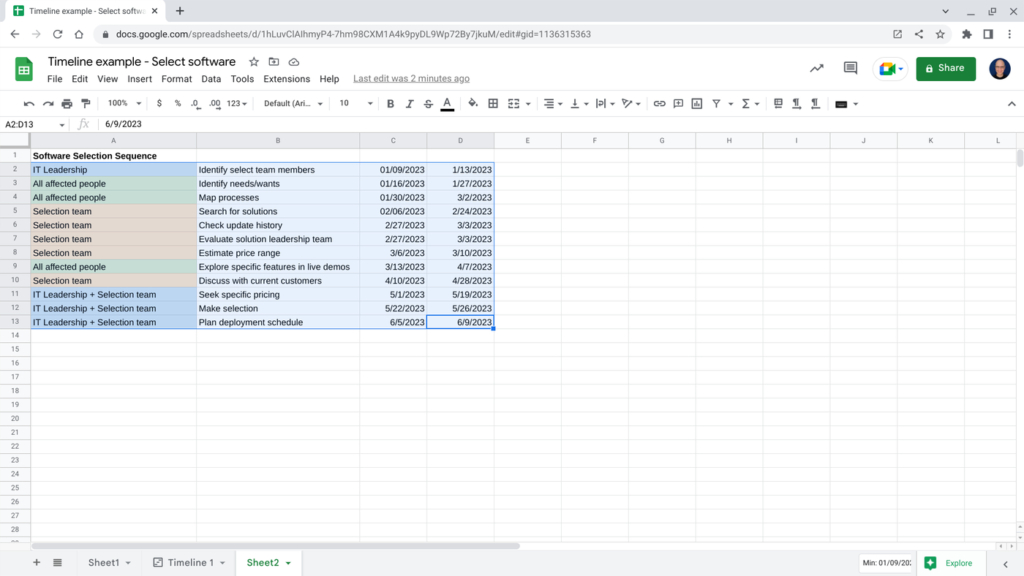The image size is (1024, 576).
Task: Create a filter with the funnel icon
Action: pyautogui.click(x=718, y=103)
